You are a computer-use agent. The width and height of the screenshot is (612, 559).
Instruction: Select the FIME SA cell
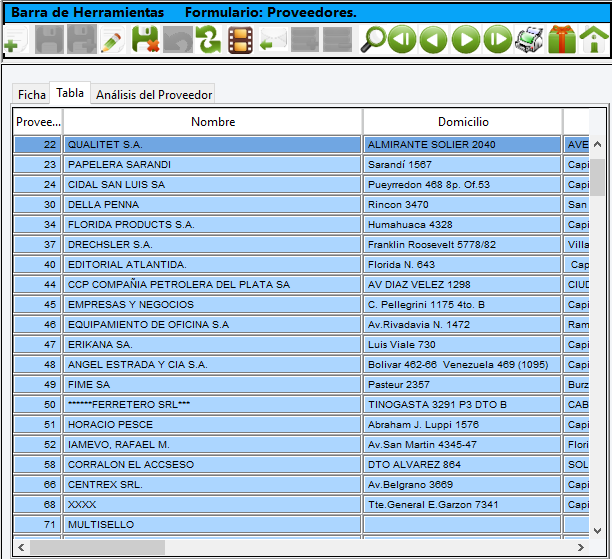(x=212, y=385)
